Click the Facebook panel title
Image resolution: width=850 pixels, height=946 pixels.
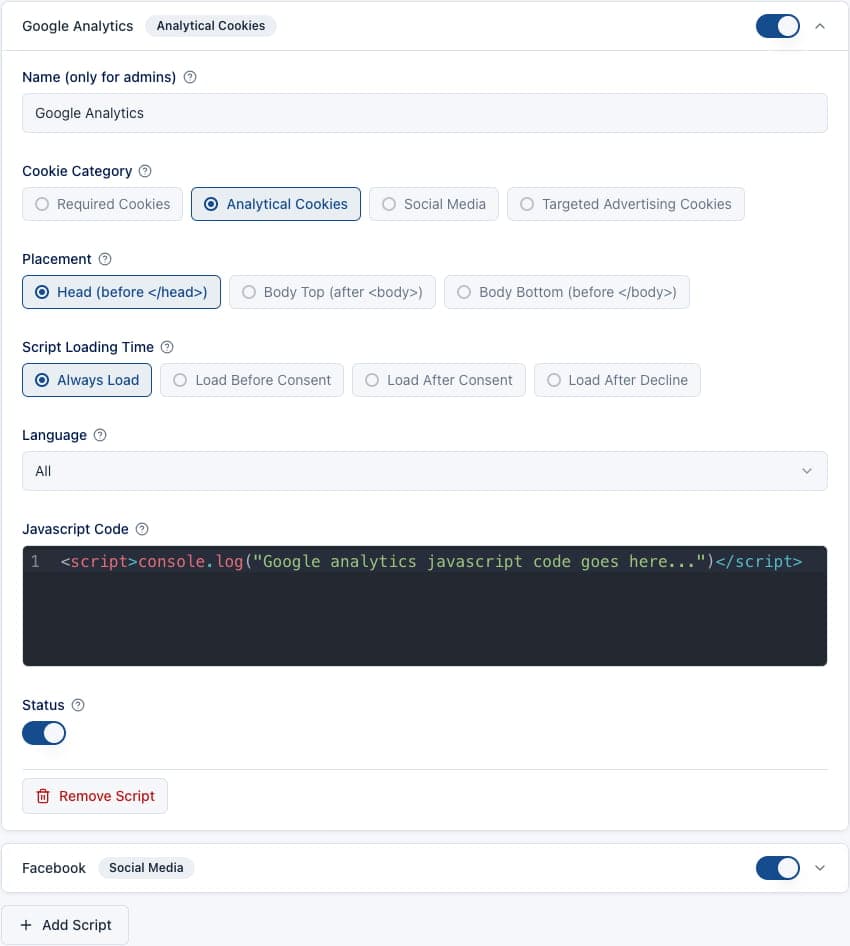[x=54, y=868]
